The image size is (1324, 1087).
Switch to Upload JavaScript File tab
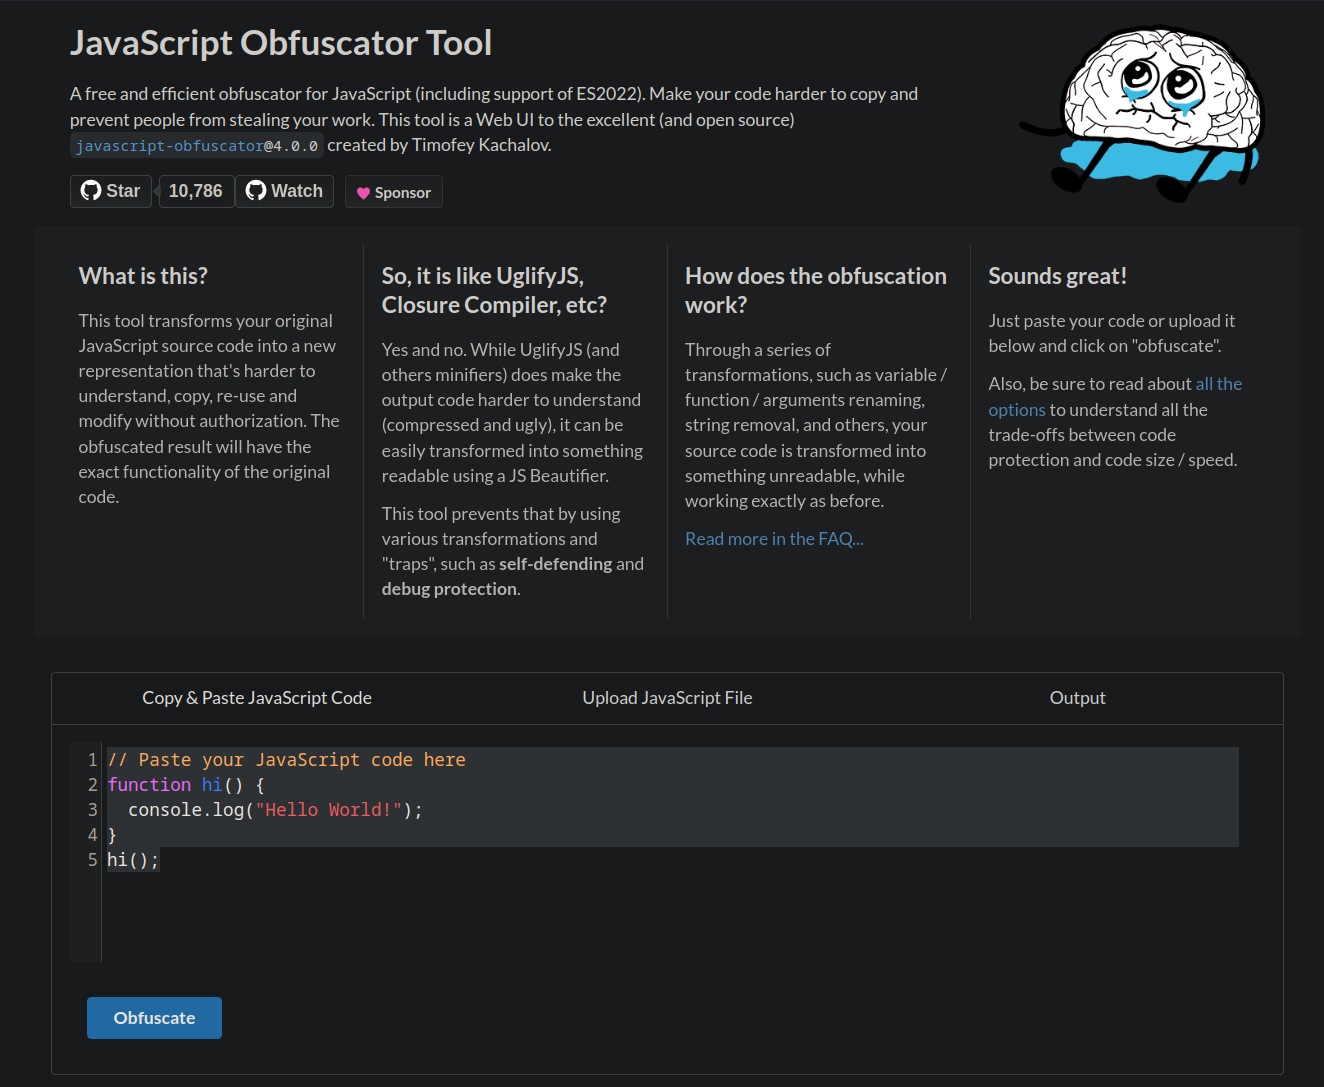pos(667,698)
